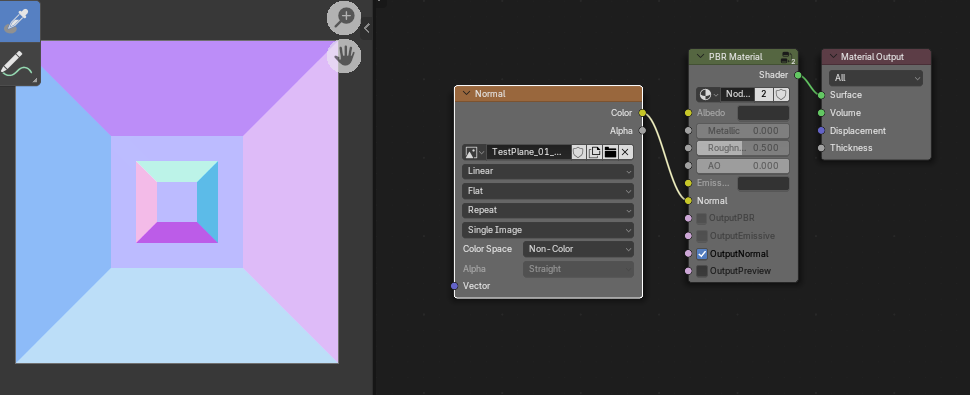The height and width of the screenshot is (395, 970).
Task: Open the All target dropdown
Action: [x=875, y=78]
